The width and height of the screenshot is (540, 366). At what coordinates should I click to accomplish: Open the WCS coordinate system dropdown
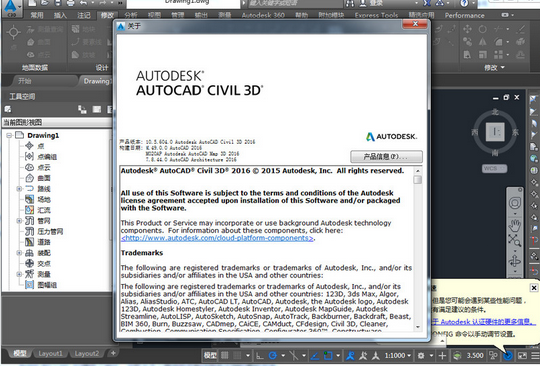[495, 168]
